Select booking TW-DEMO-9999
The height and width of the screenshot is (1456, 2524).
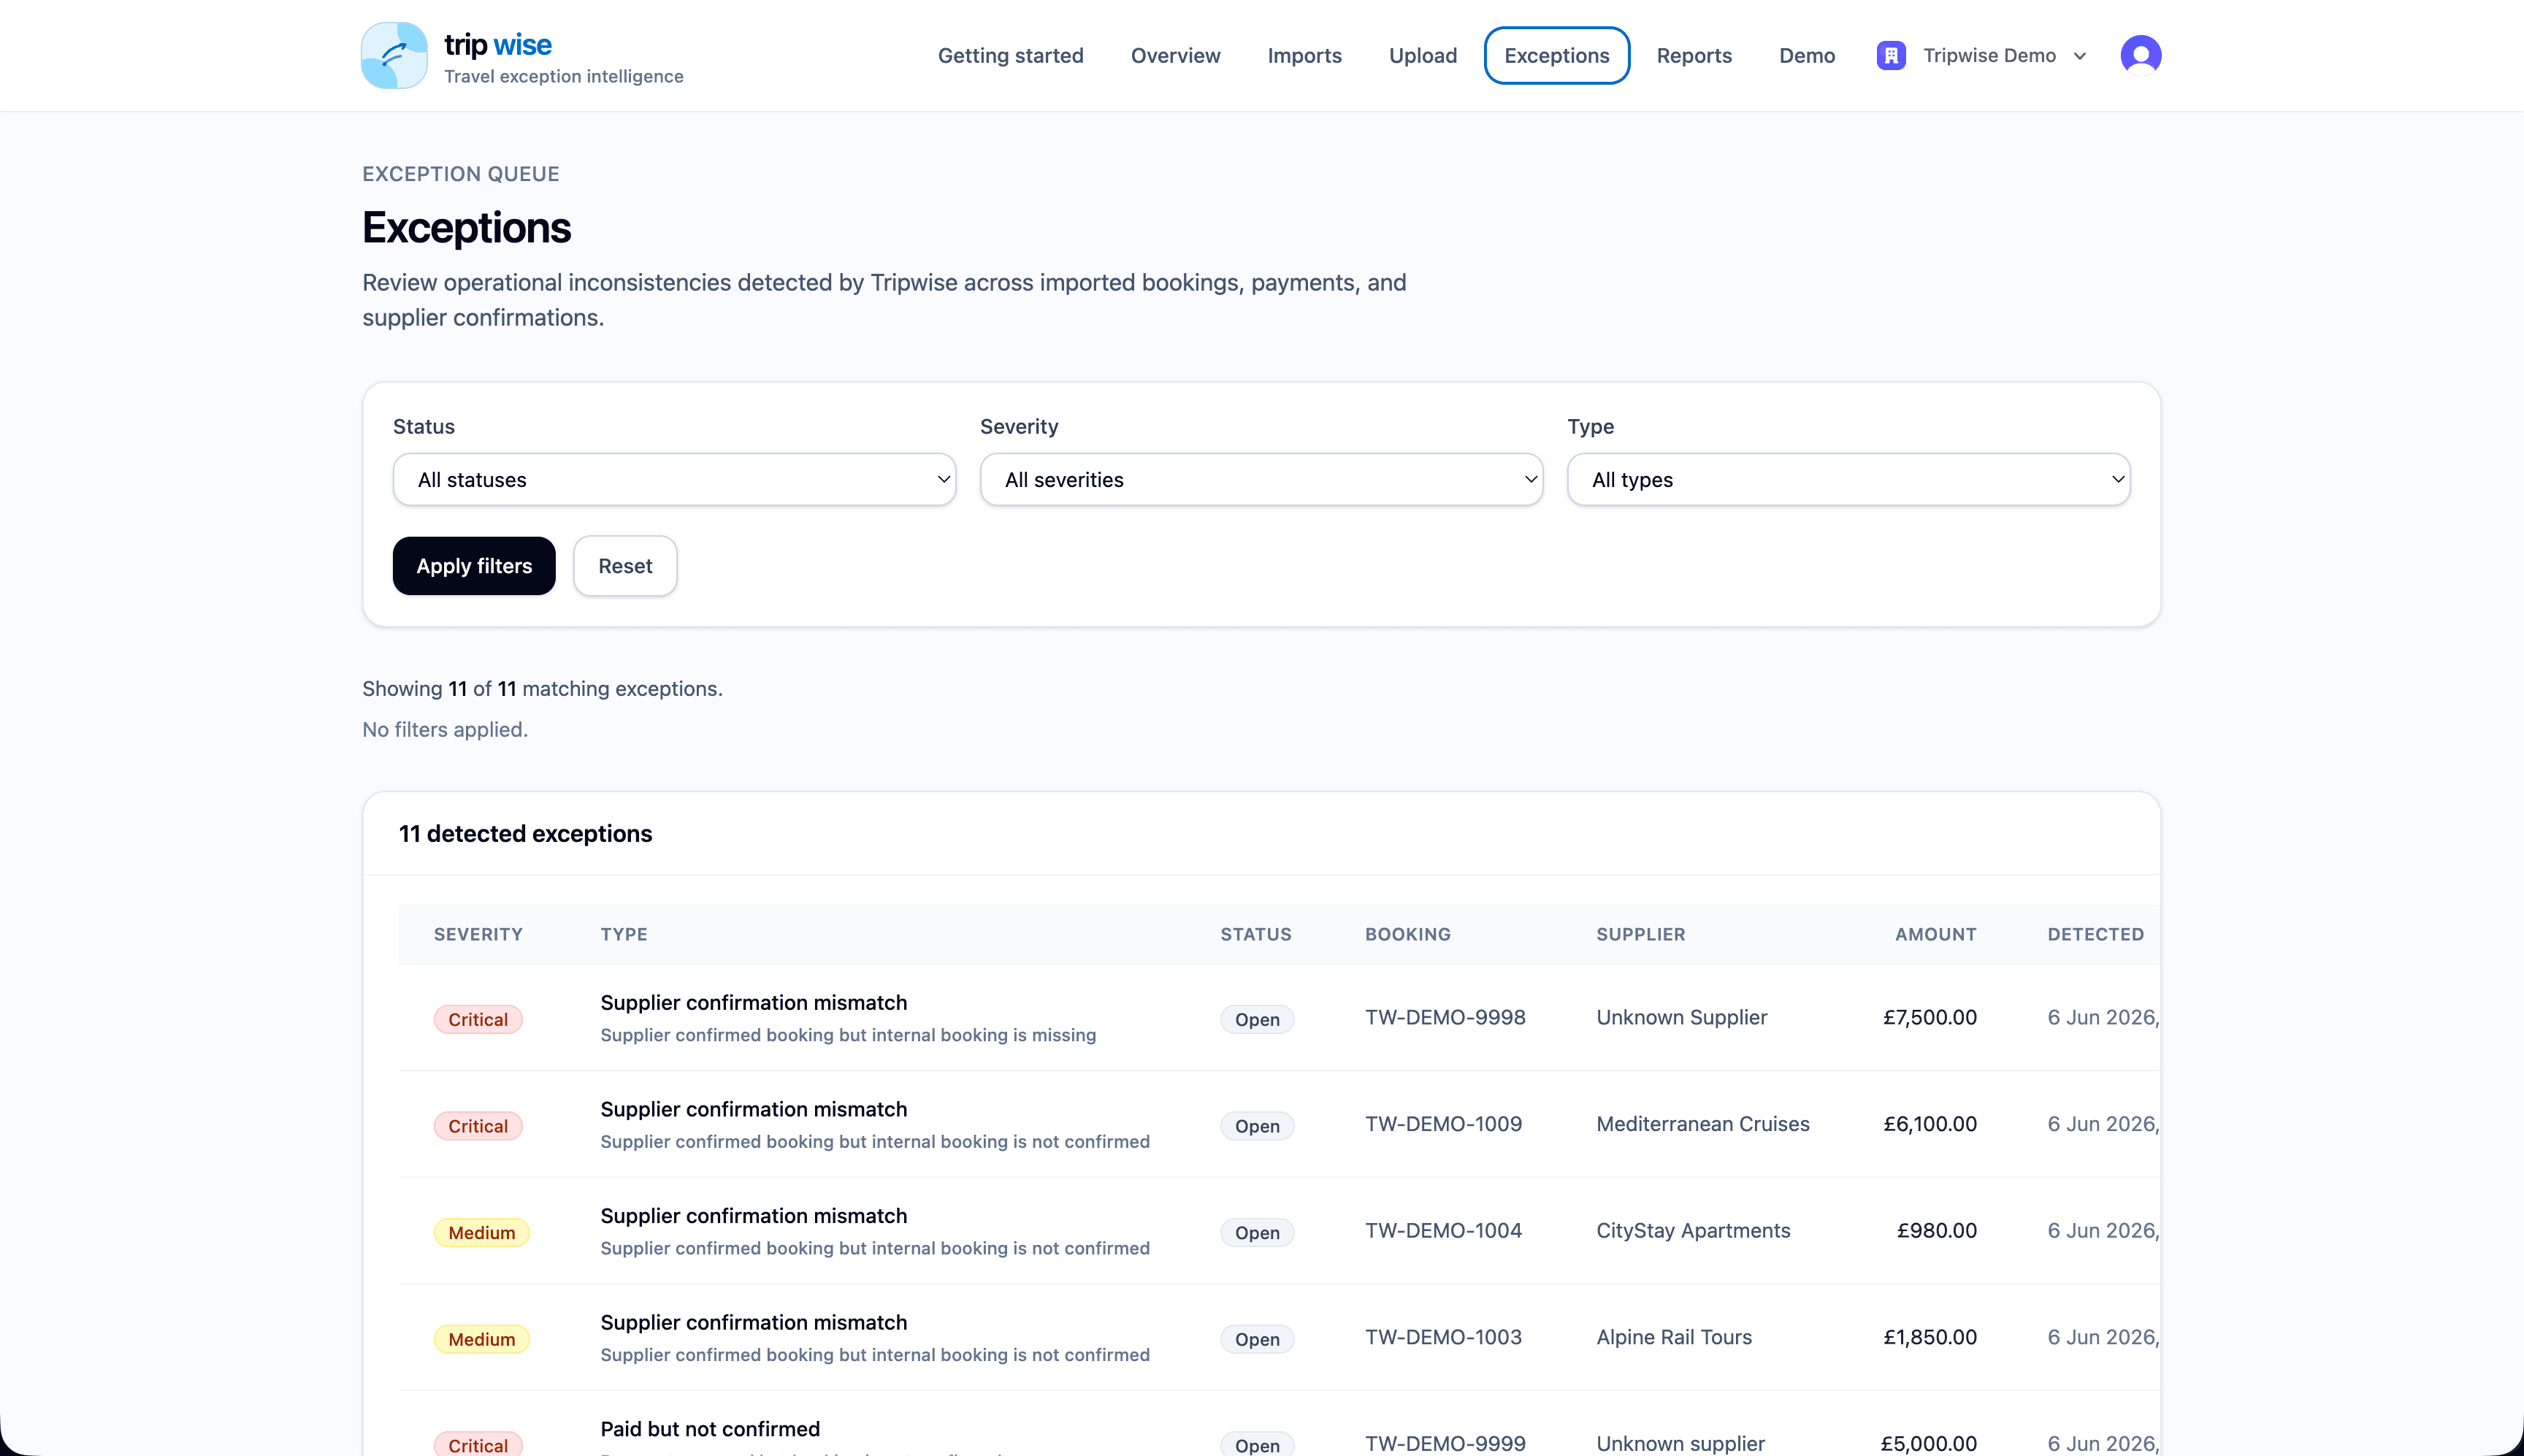(x=1445, y=1443)
